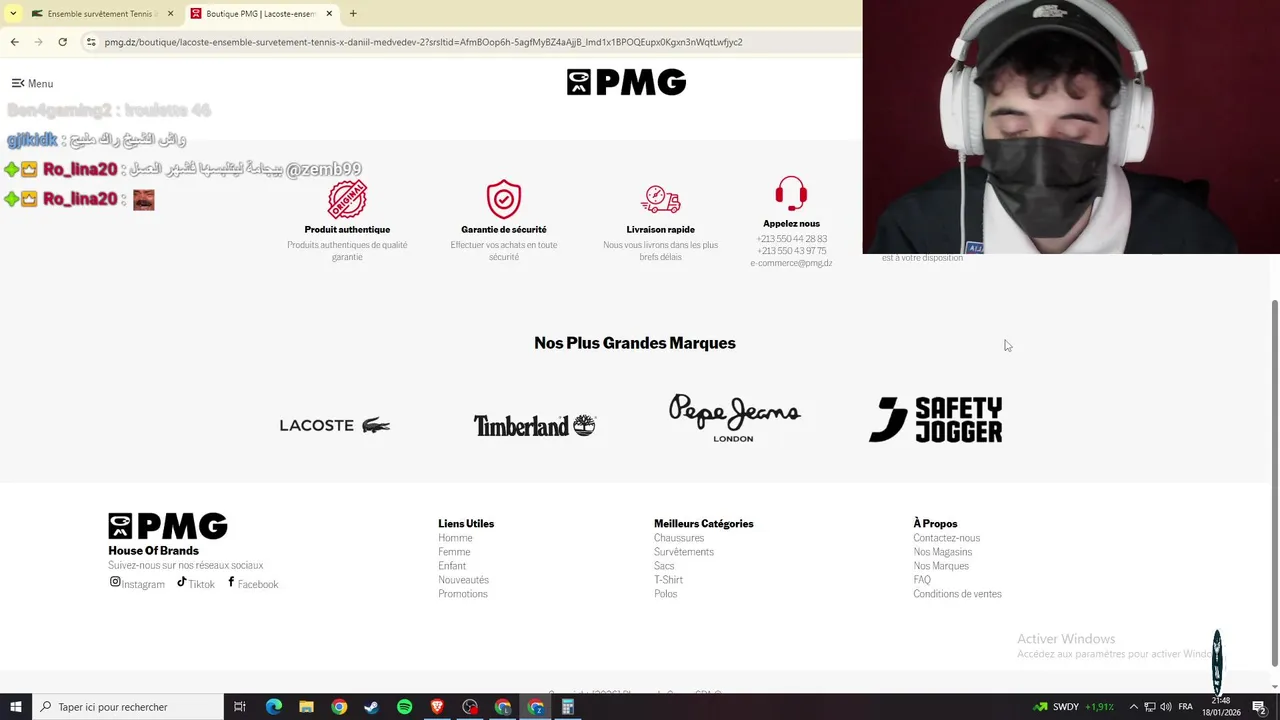1280x720 pixels.
Task: Click the site information icon in address bar
Action: click(x=91, y=42)
